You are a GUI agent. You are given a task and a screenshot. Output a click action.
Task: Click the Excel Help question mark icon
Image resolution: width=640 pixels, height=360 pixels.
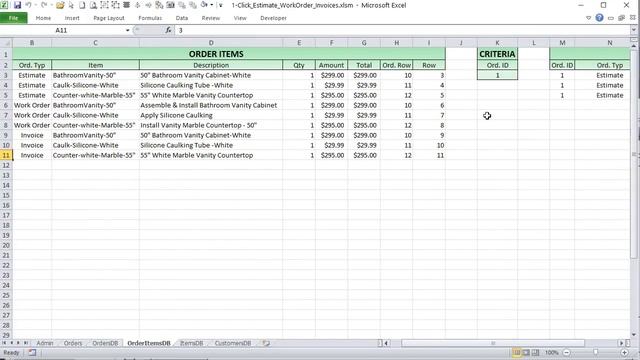pyautogui.click(x=599, y=18)
